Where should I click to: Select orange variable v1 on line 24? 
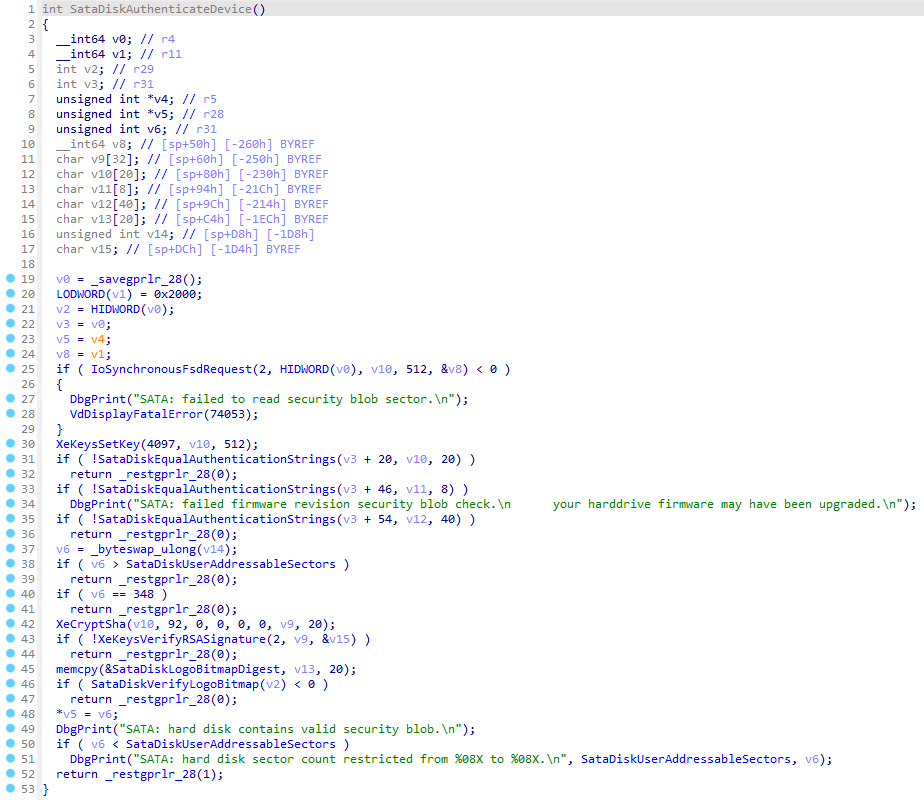pos(97,354)
